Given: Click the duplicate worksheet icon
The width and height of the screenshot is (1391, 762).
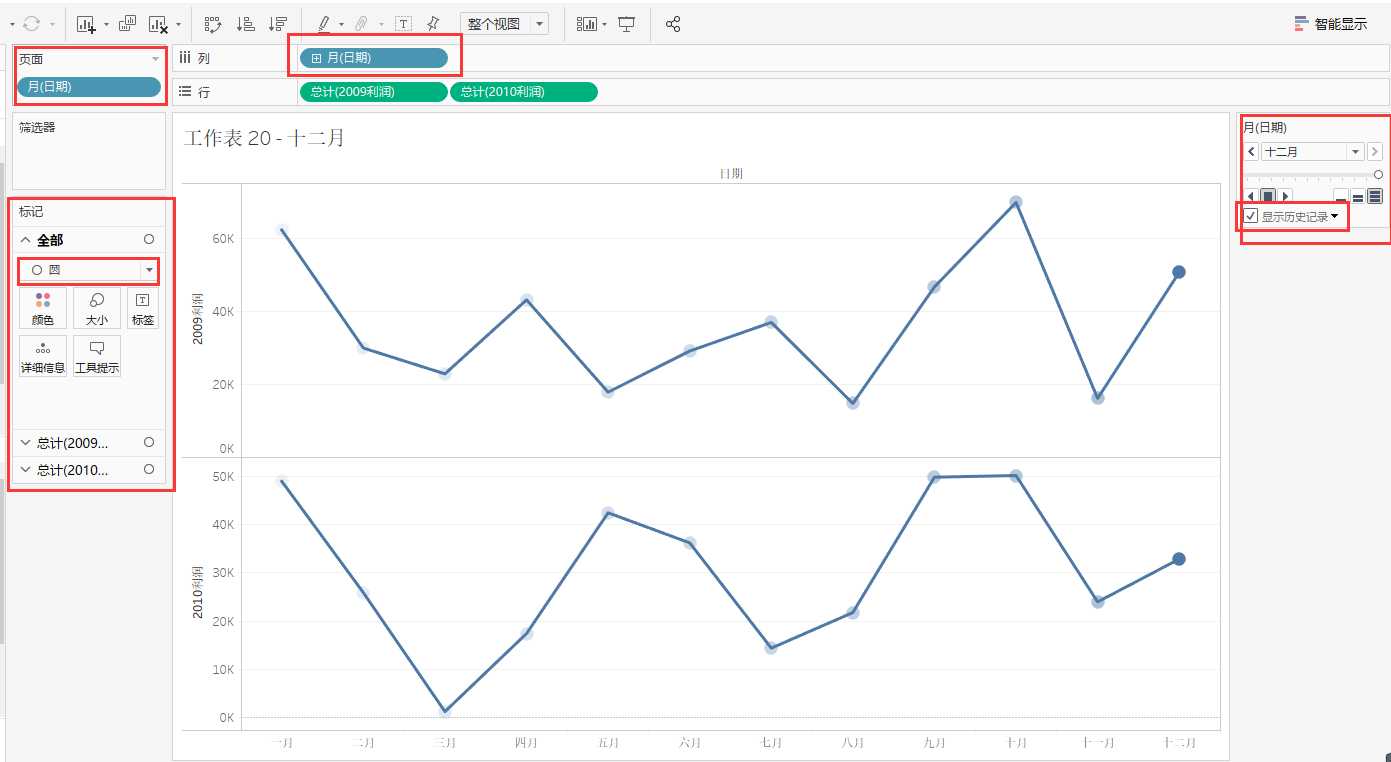Looking at the screenshot, I should pos(128,23).
